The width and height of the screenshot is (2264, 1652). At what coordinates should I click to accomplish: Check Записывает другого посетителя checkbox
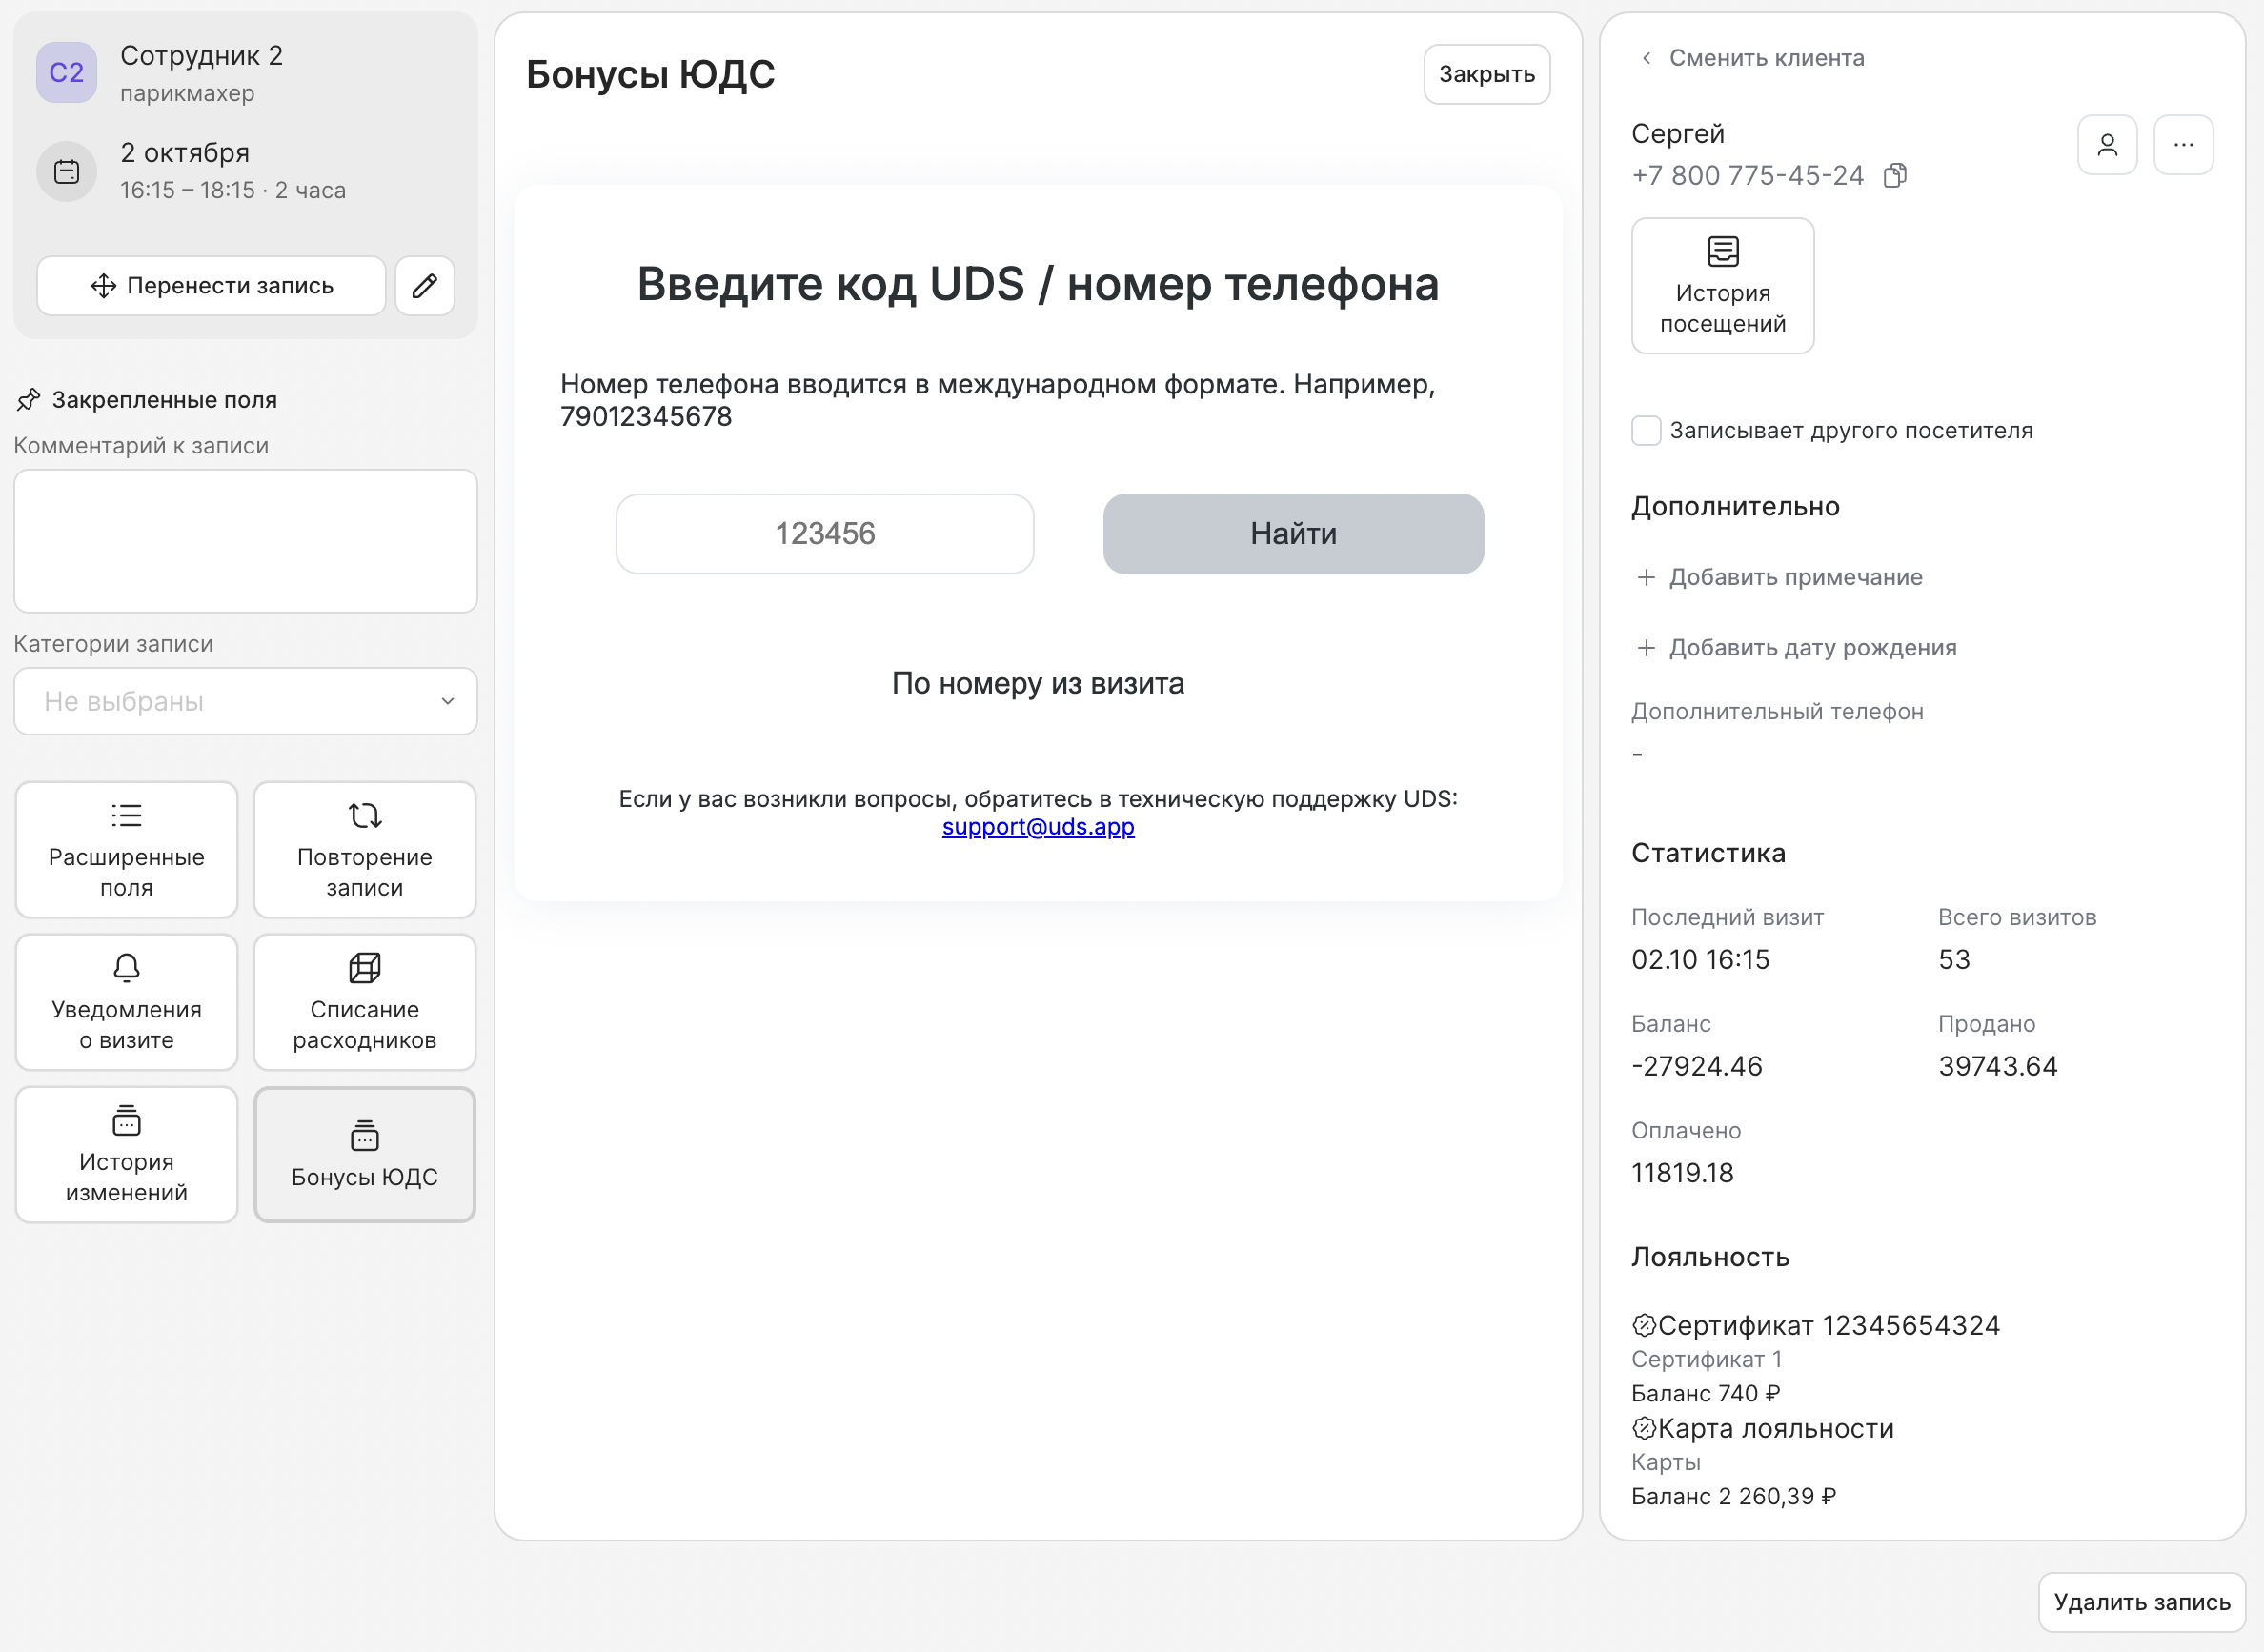pyautogui.click(x=1646, y=431)
